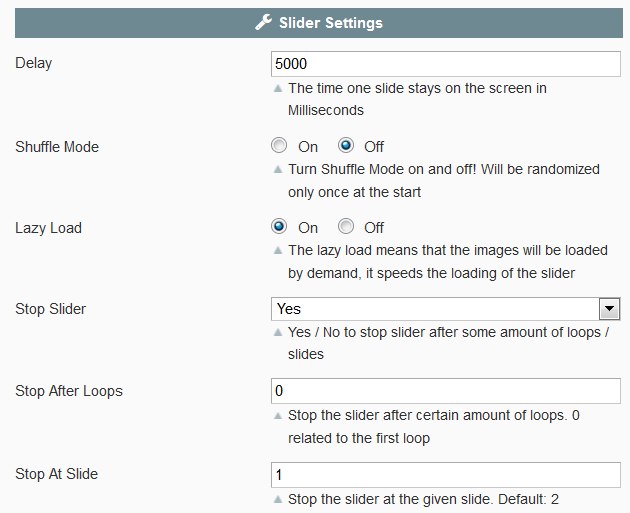630x513 pixels.
Task: Click the Stop Slider label
Action: point(51,309)
